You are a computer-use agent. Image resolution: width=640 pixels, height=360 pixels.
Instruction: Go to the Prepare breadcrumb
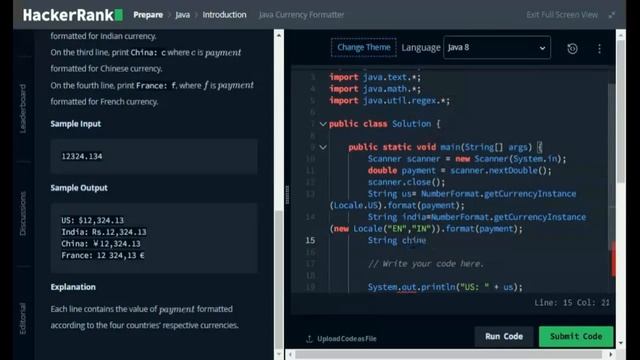[148, 15]
